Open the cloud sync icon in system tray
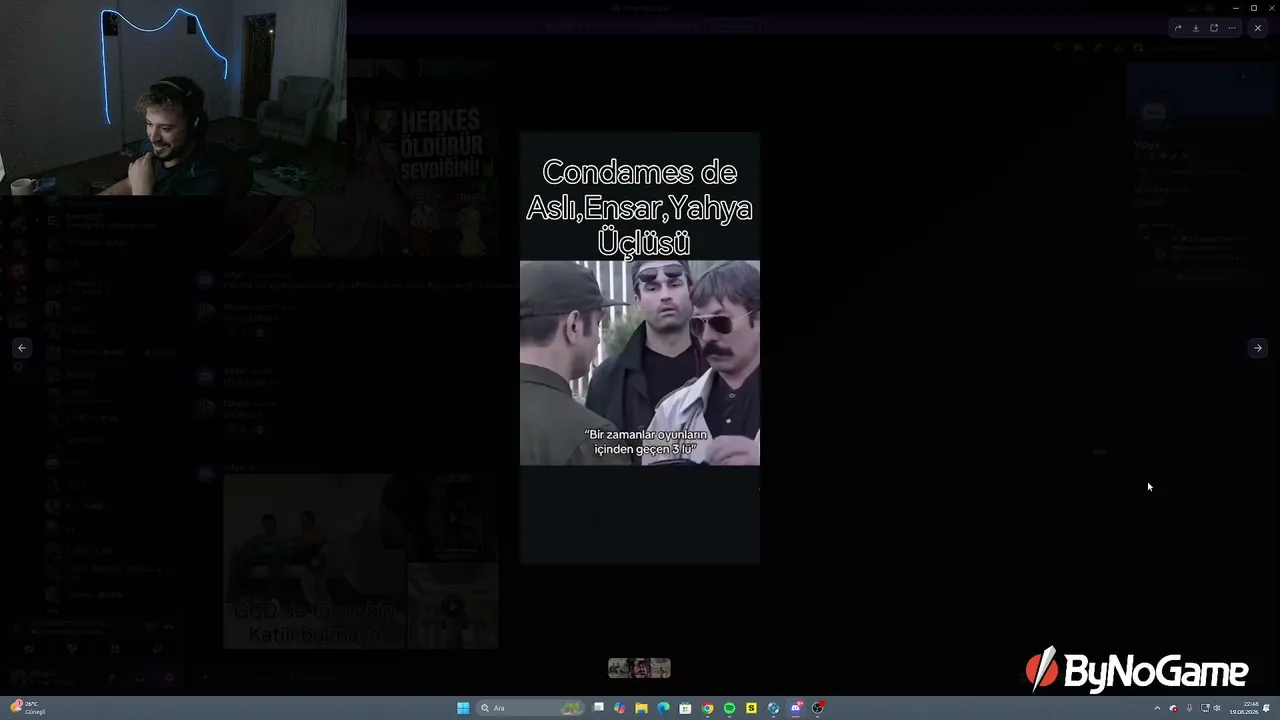 (1173, 708)
